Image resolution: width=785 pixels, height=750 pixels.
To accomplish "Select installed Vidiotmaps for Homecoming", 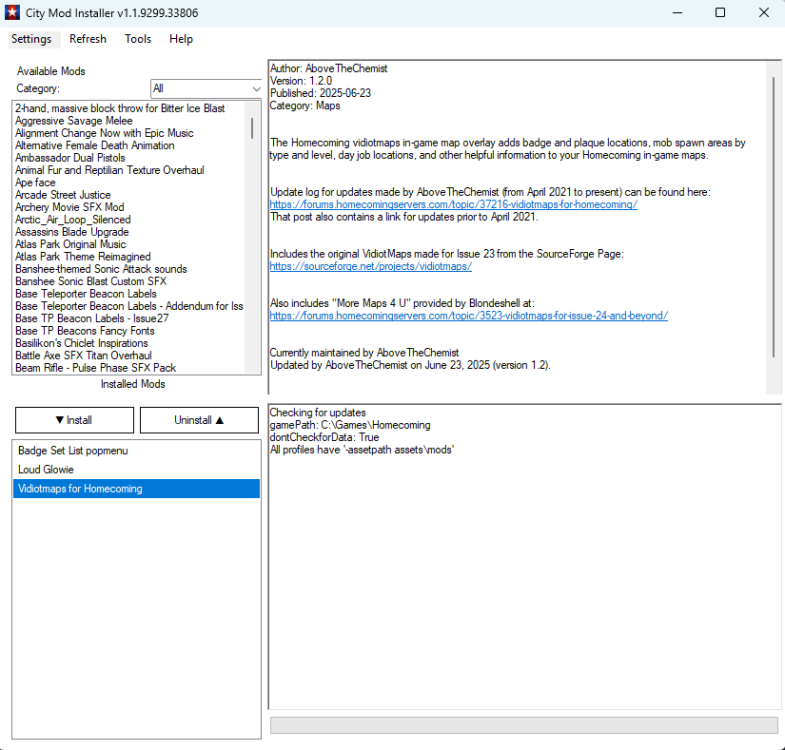I will coord(80,489).
